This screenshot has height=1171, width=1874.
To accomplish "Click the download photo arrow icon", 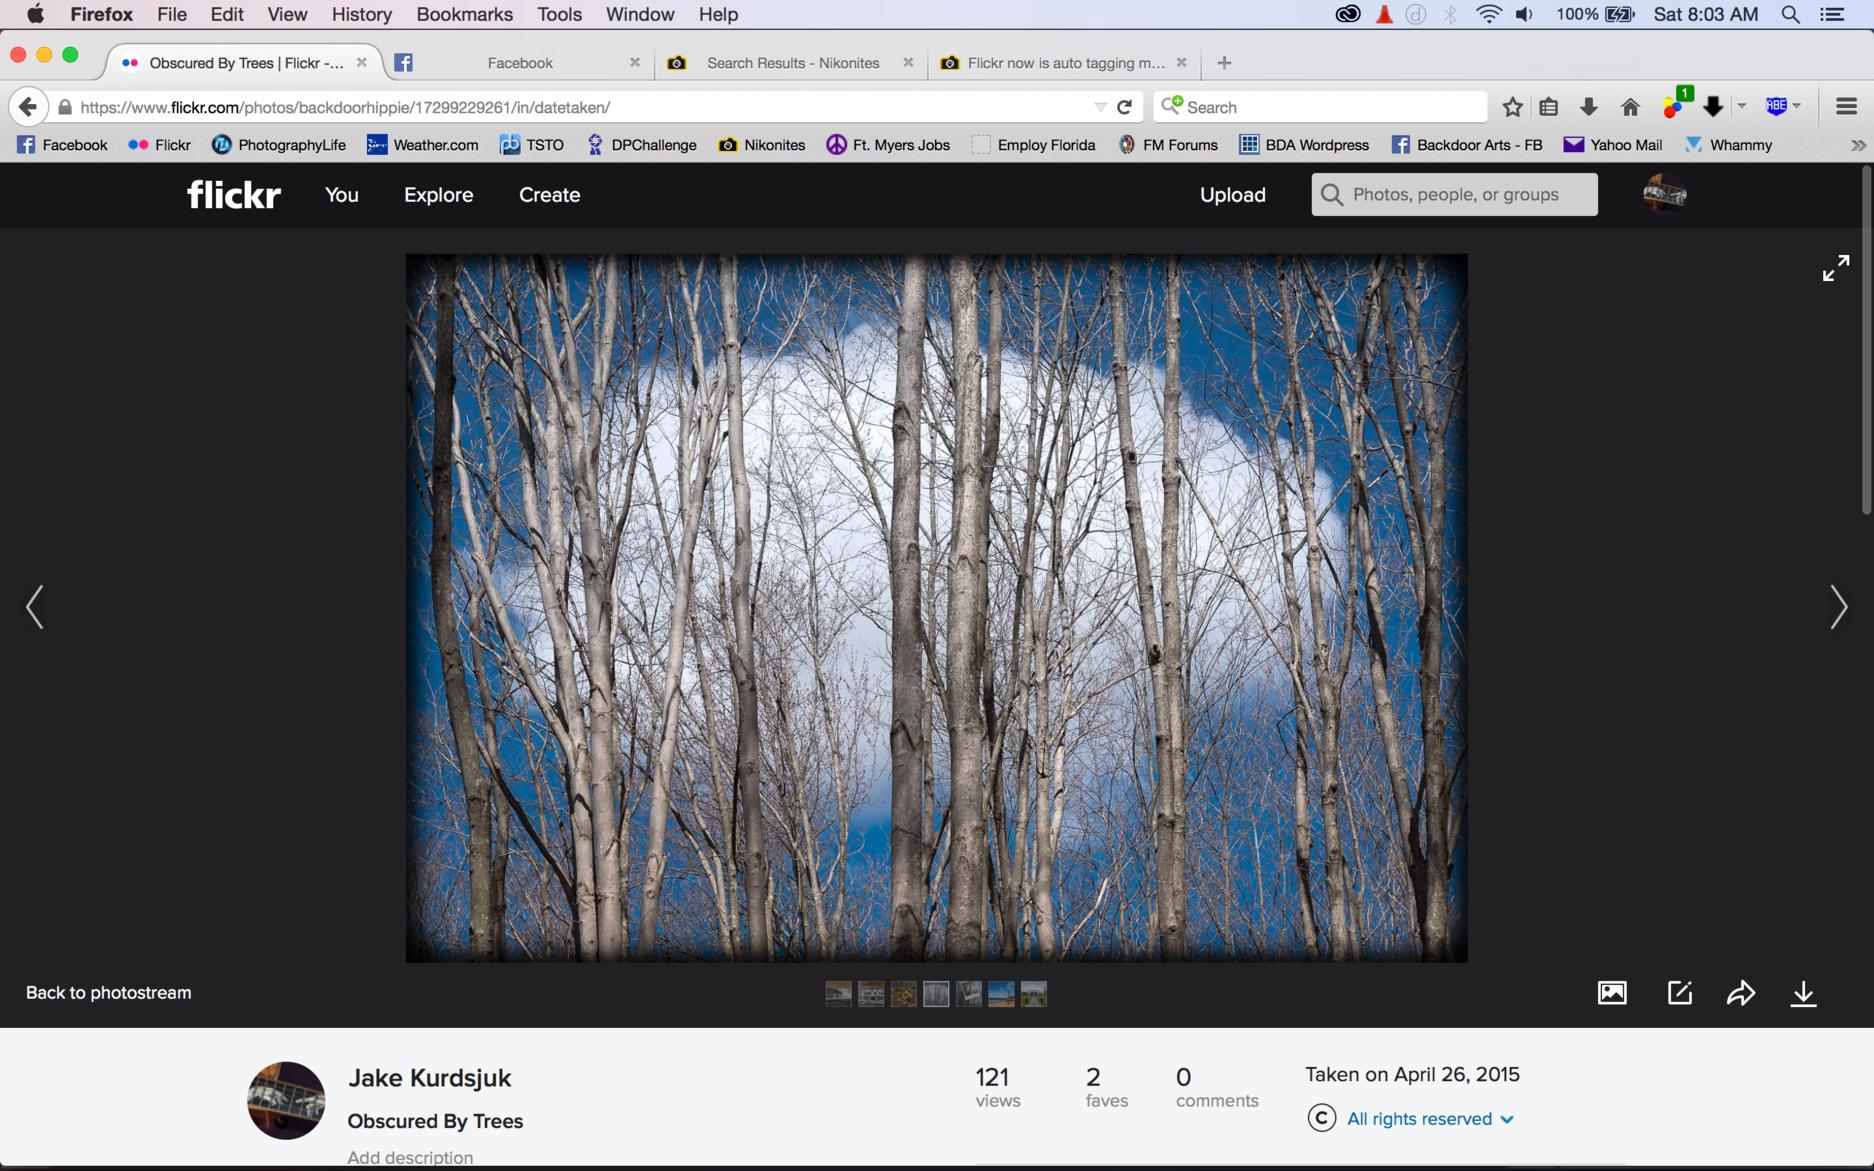I will pyautogui.click(x=1803, y=993).
